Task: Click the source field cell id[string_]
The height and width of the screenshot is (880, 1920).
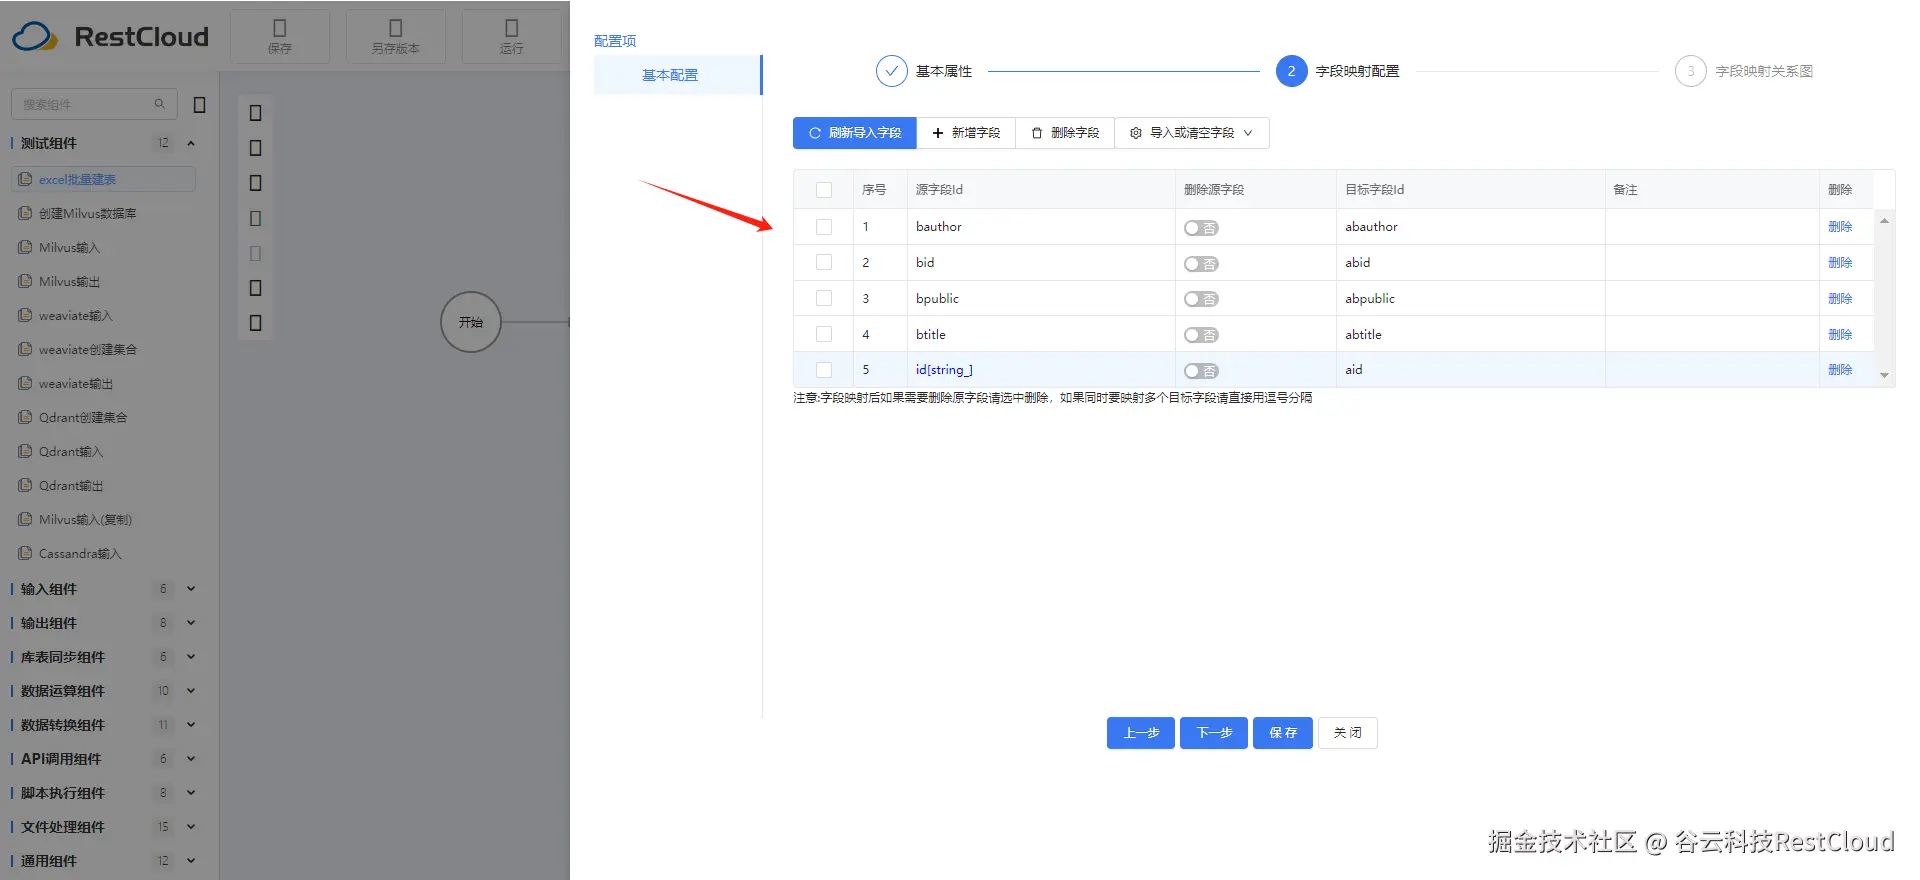Action: (1041, 370)
